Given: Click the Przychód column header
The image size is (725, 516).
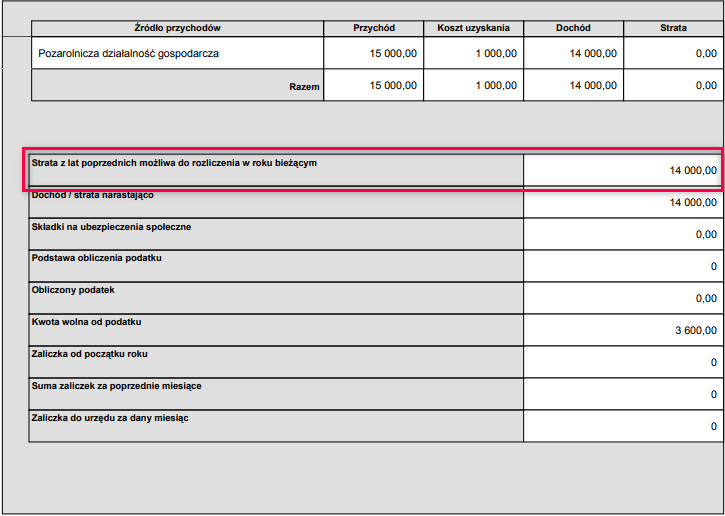Looking at the screenshot, I should [374, 28].
